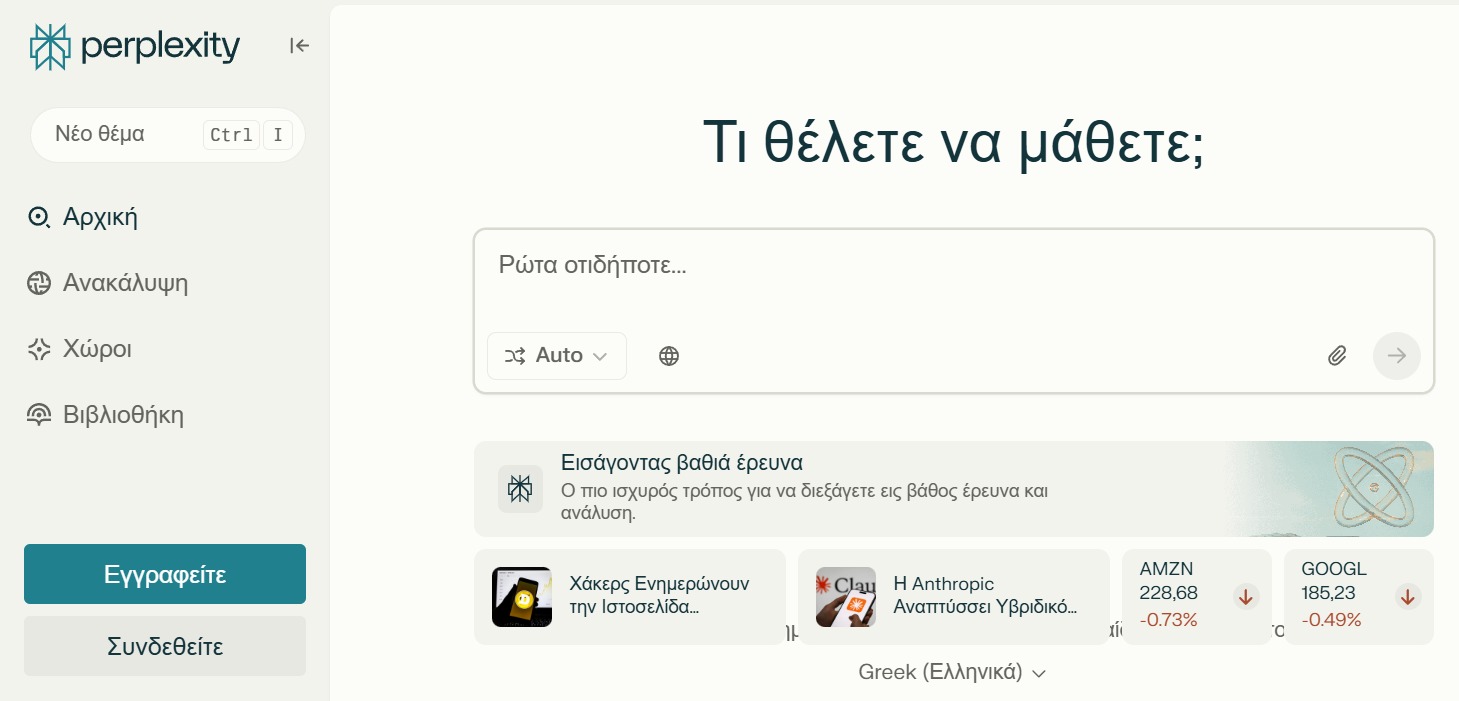Click the GOOGL -0.49% change value
The image size is (1459, 701).
1332,620
